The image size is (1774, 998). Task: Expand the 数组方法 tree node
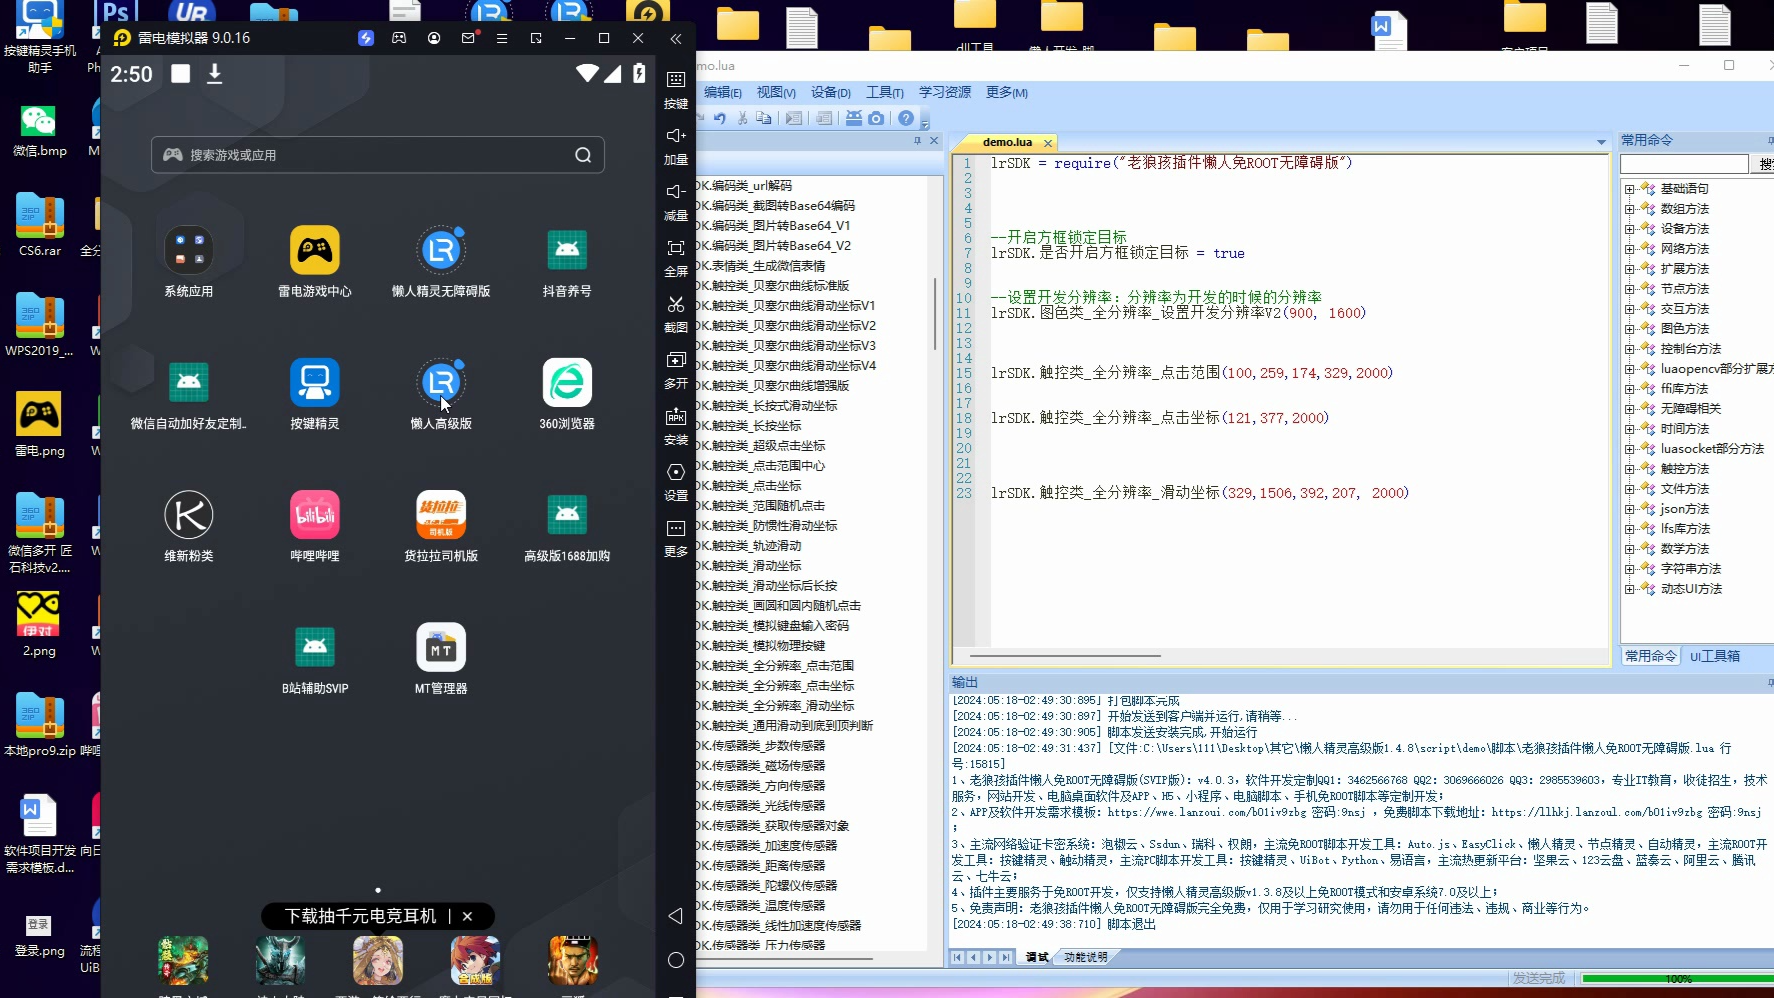click(1629, 209)
